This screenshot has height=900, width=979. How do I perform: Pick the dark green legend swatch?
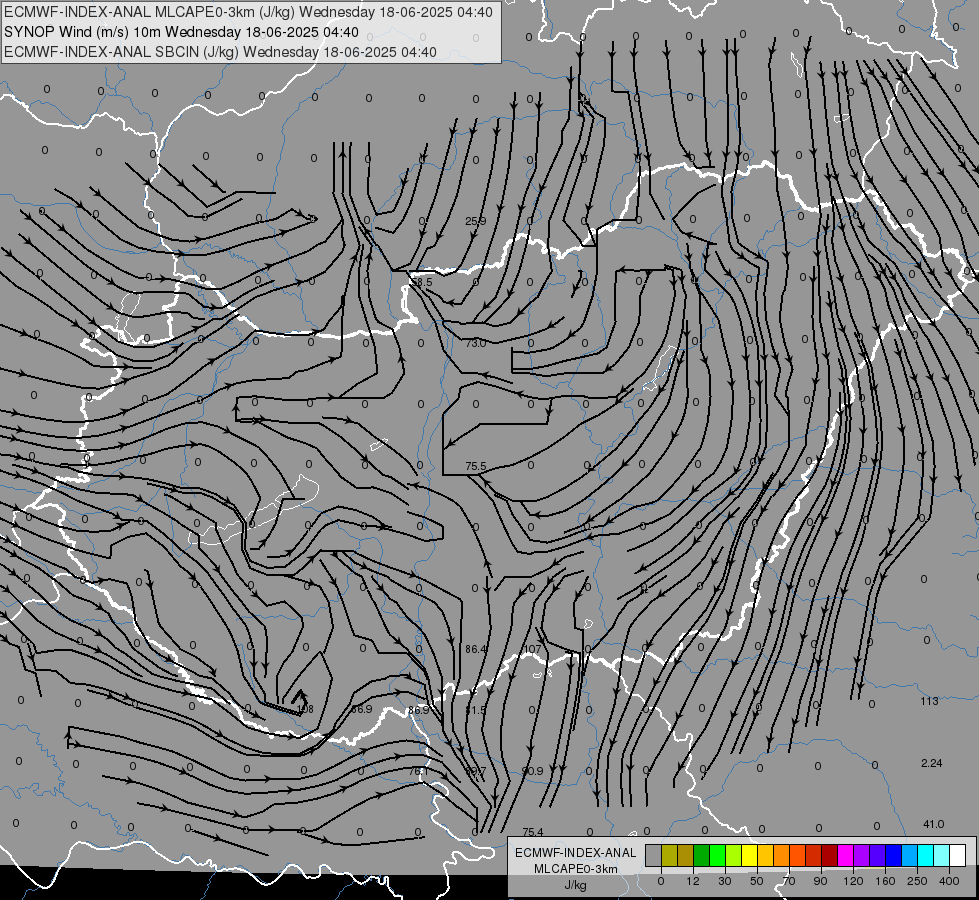pyautogui.click(x=701, y=855)
